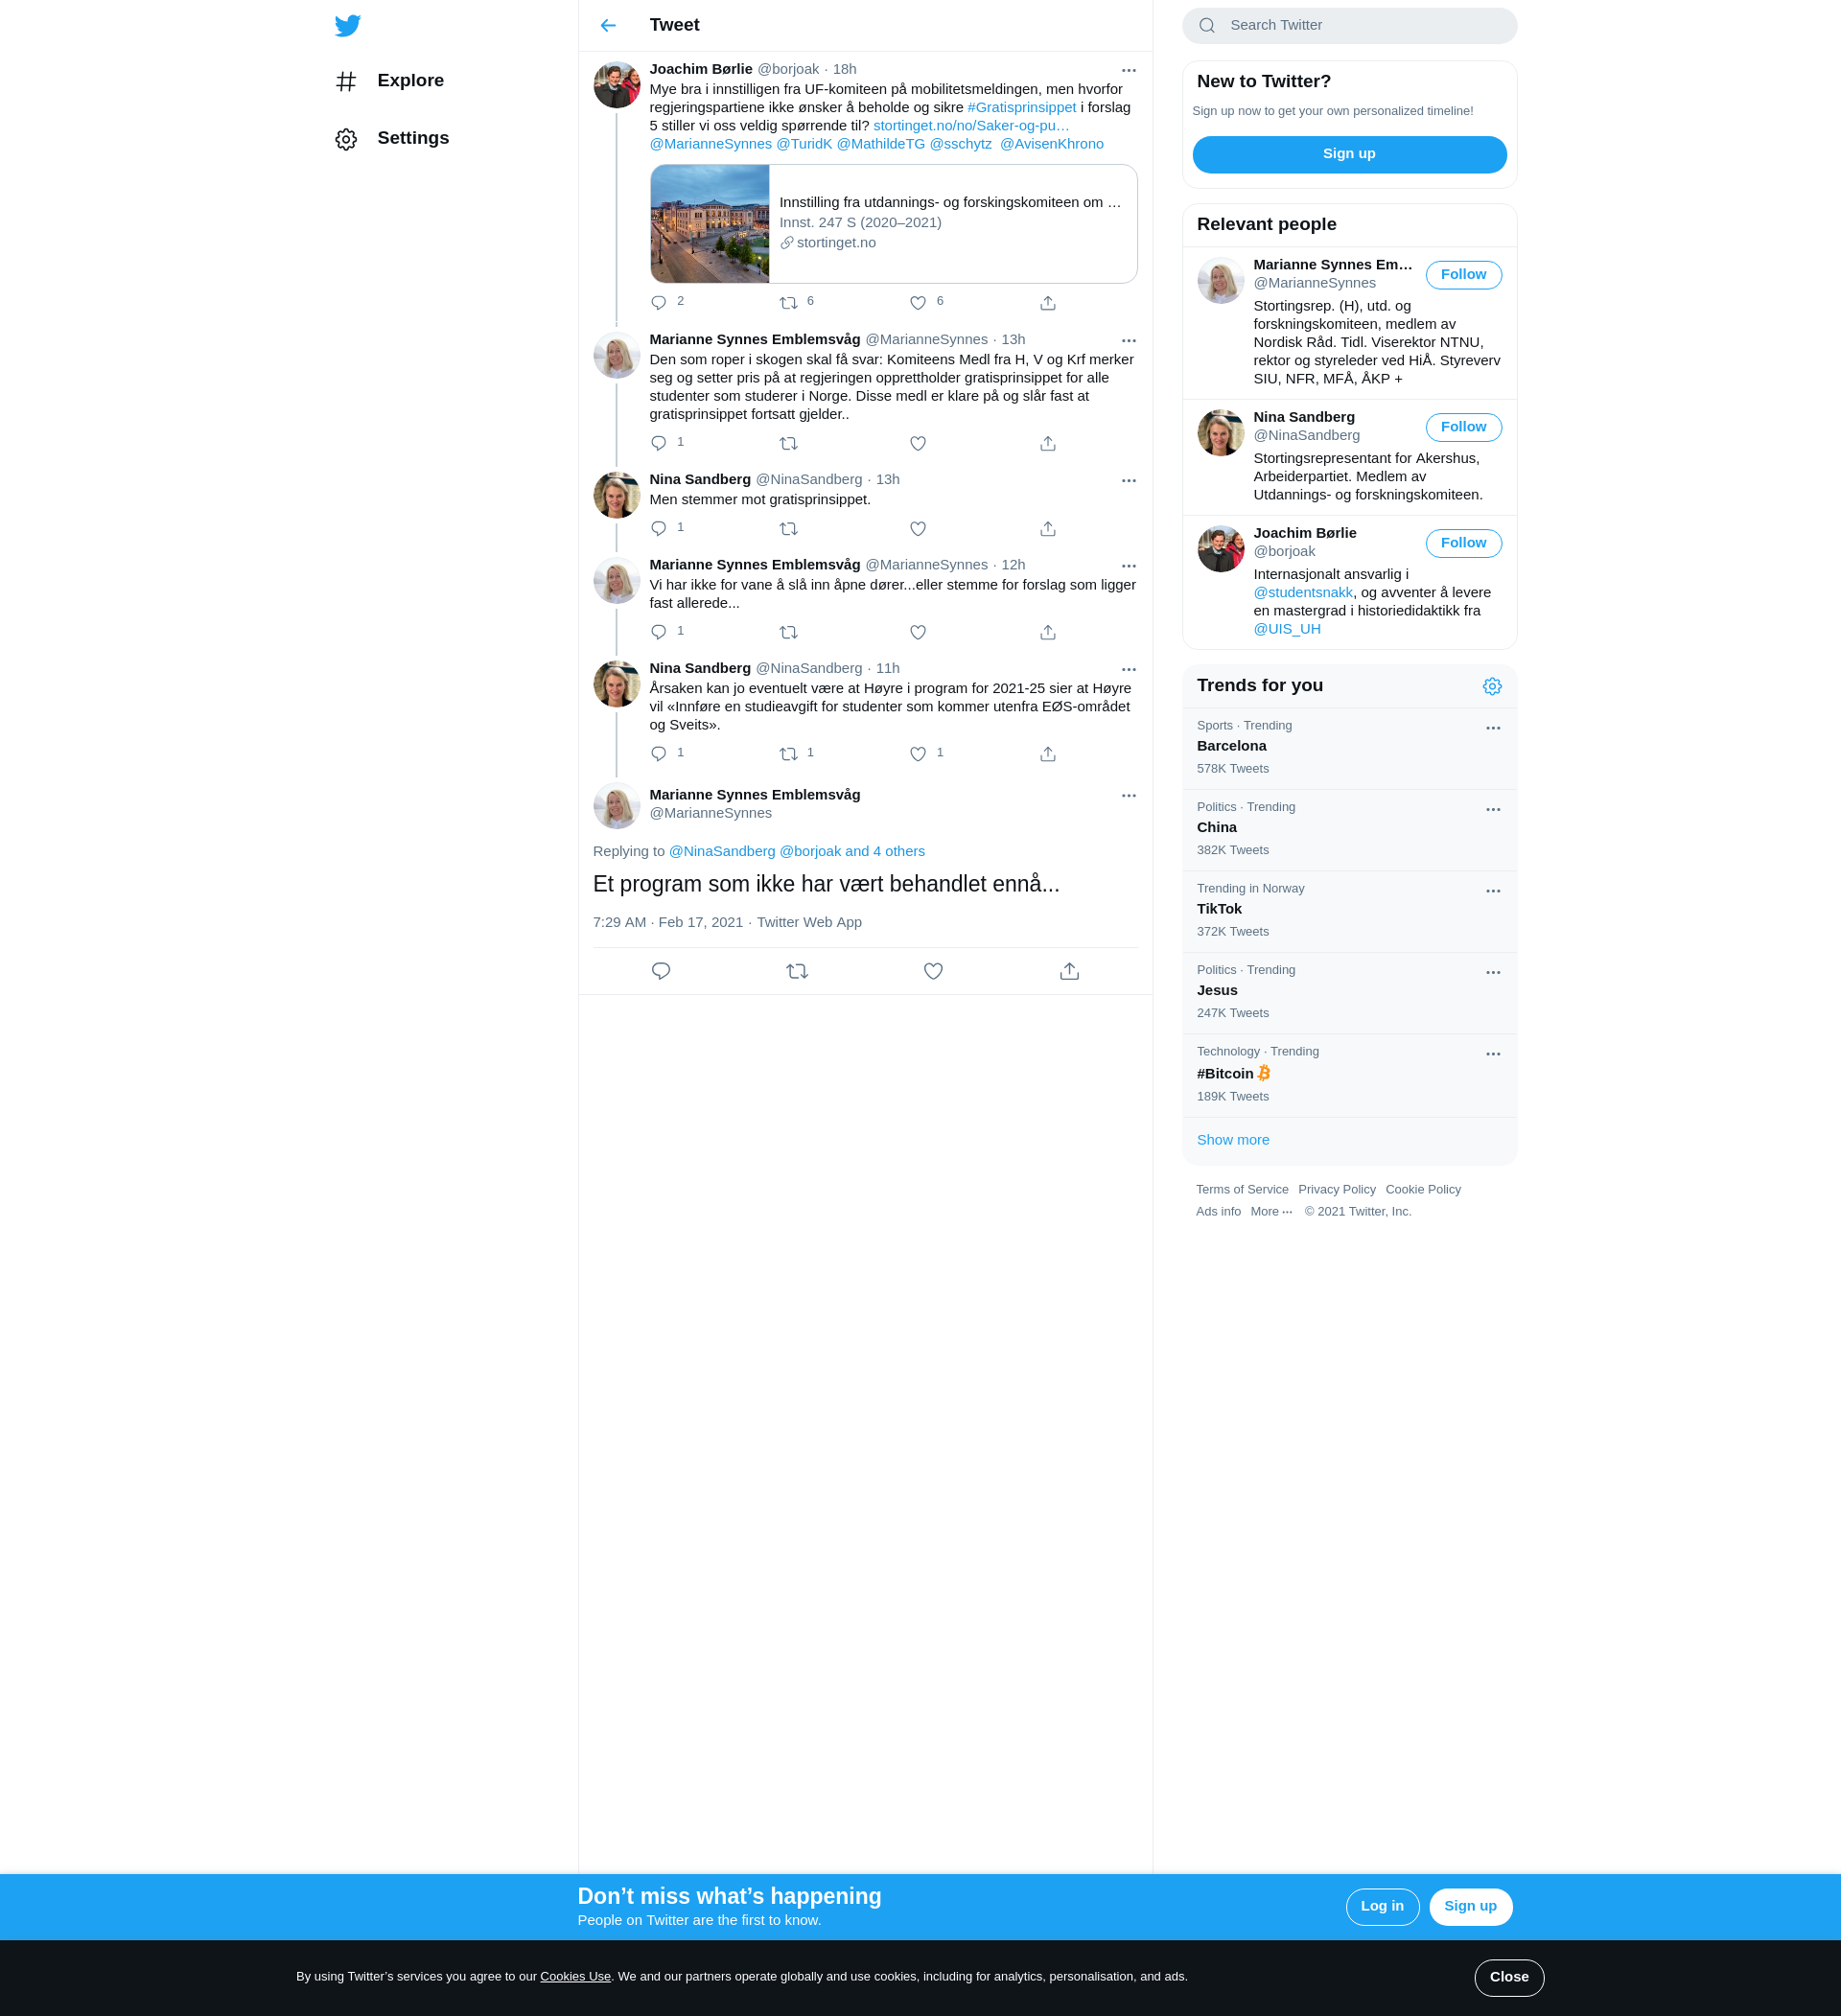Follow Joachim Børlie in Relevant people
This screenshot has width=1841, height=2016.
coord(1462,543)
